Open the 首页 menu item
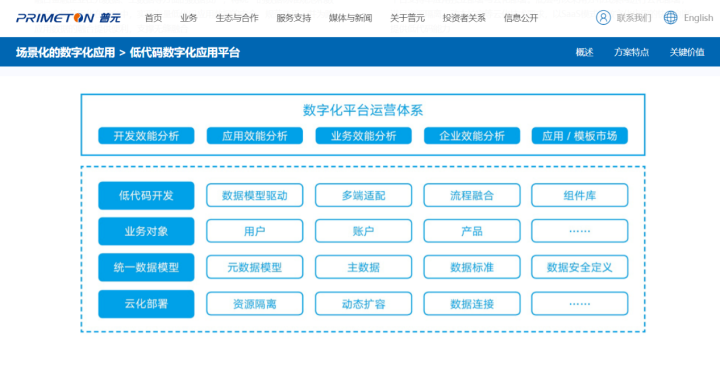Viewport: 720px width, 385px height. click(153, 18)
